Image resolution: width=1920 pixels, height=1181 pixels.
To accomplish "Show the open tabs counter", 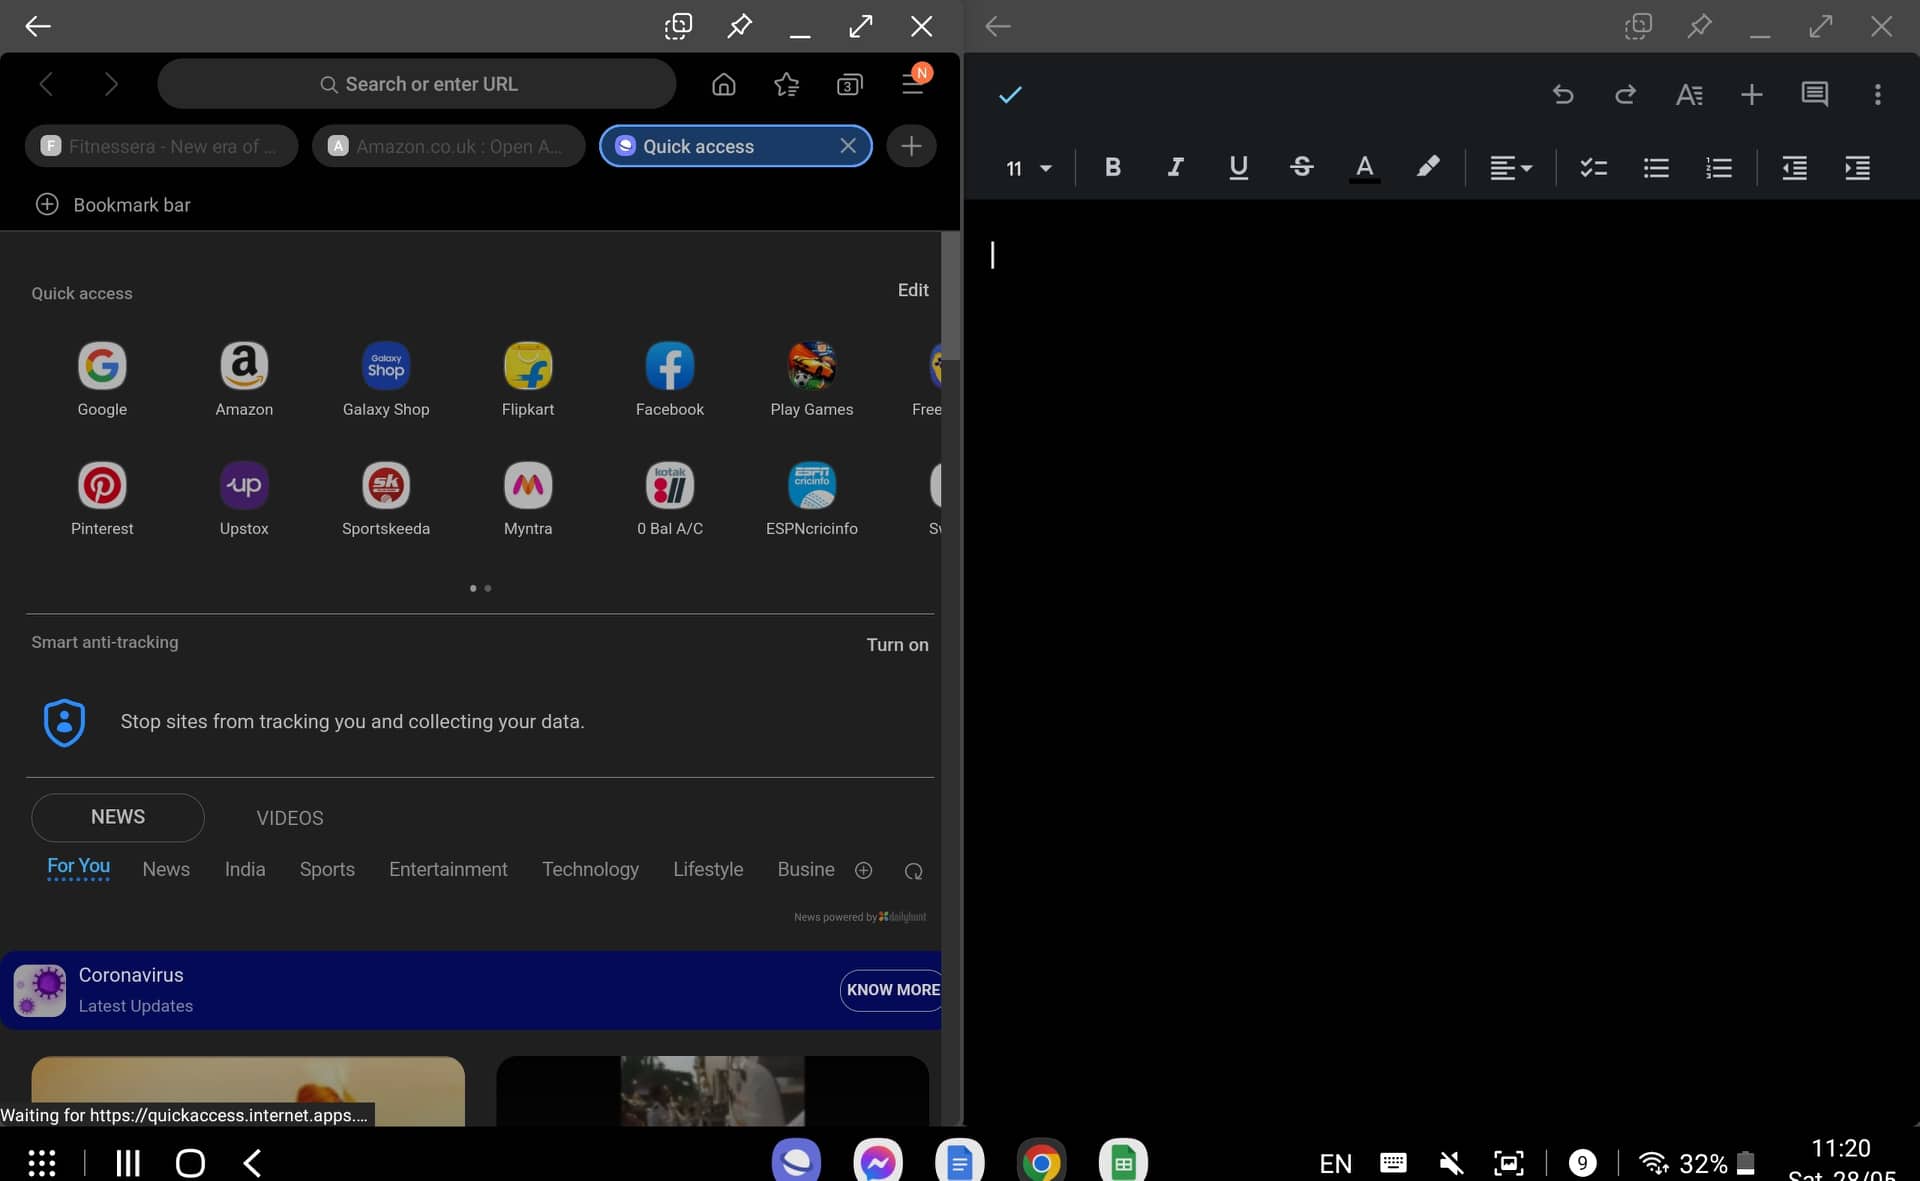I will (849, 85).
